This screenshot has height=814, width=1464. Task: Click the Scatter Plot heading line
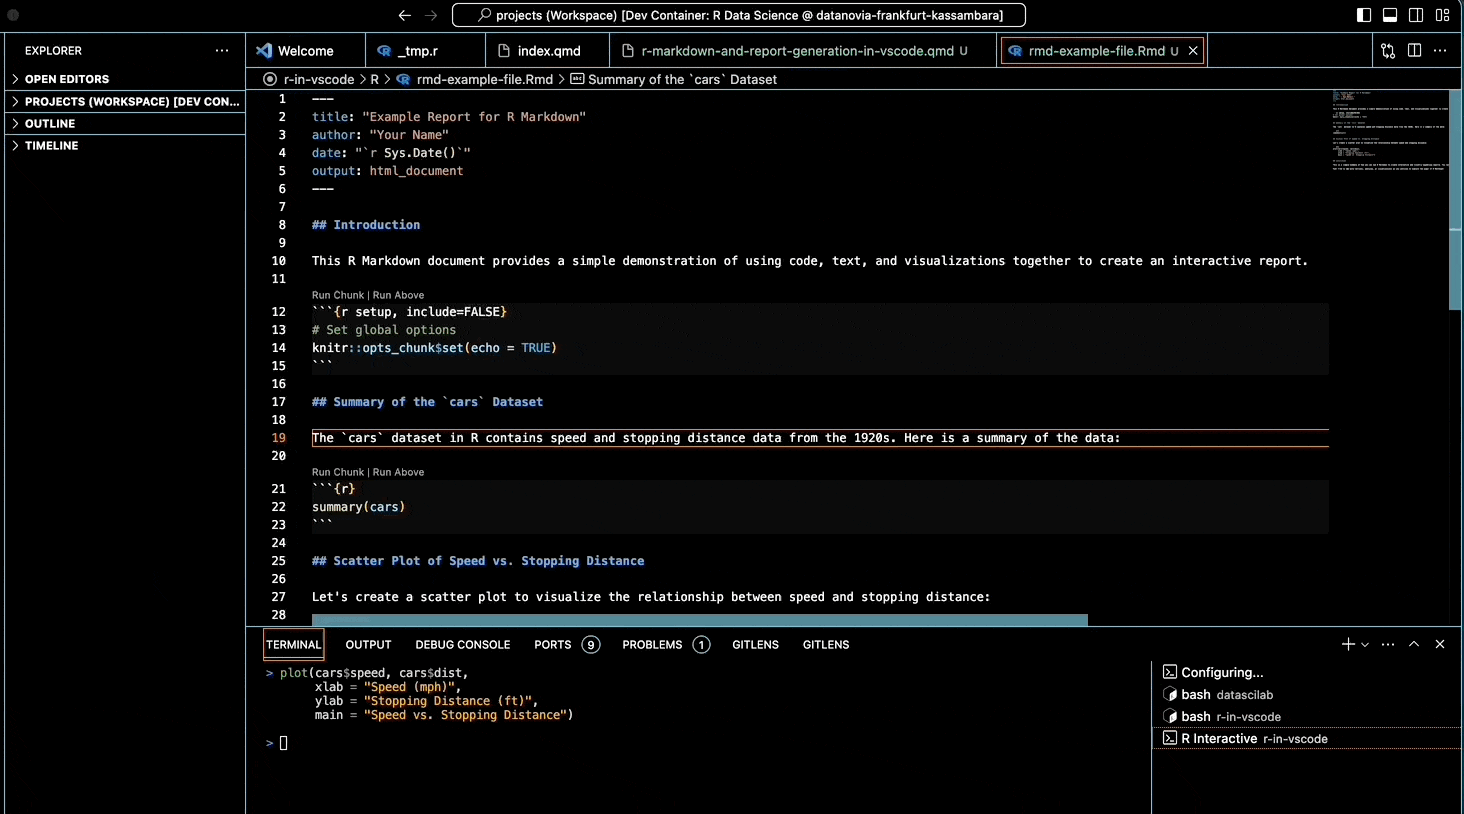tap(478, 561)
